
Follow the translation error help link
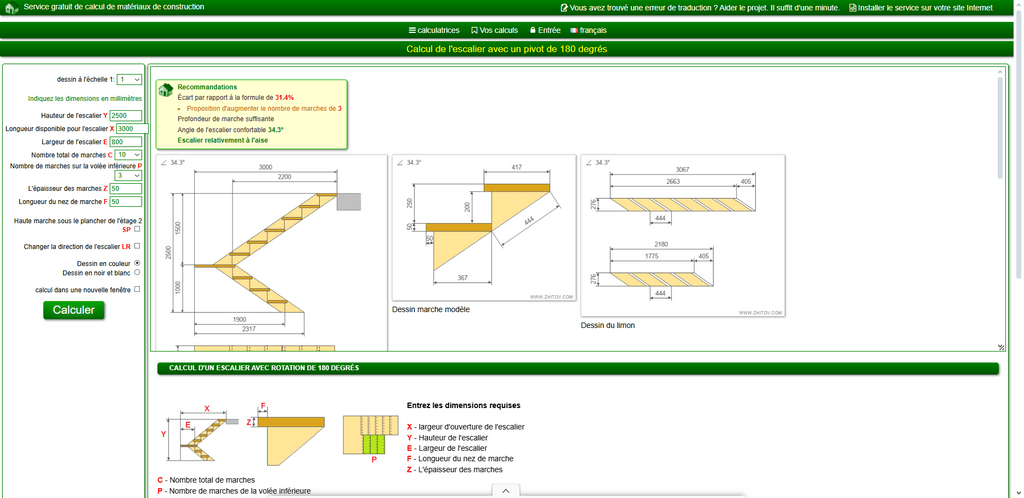click(x=700, y=8)
